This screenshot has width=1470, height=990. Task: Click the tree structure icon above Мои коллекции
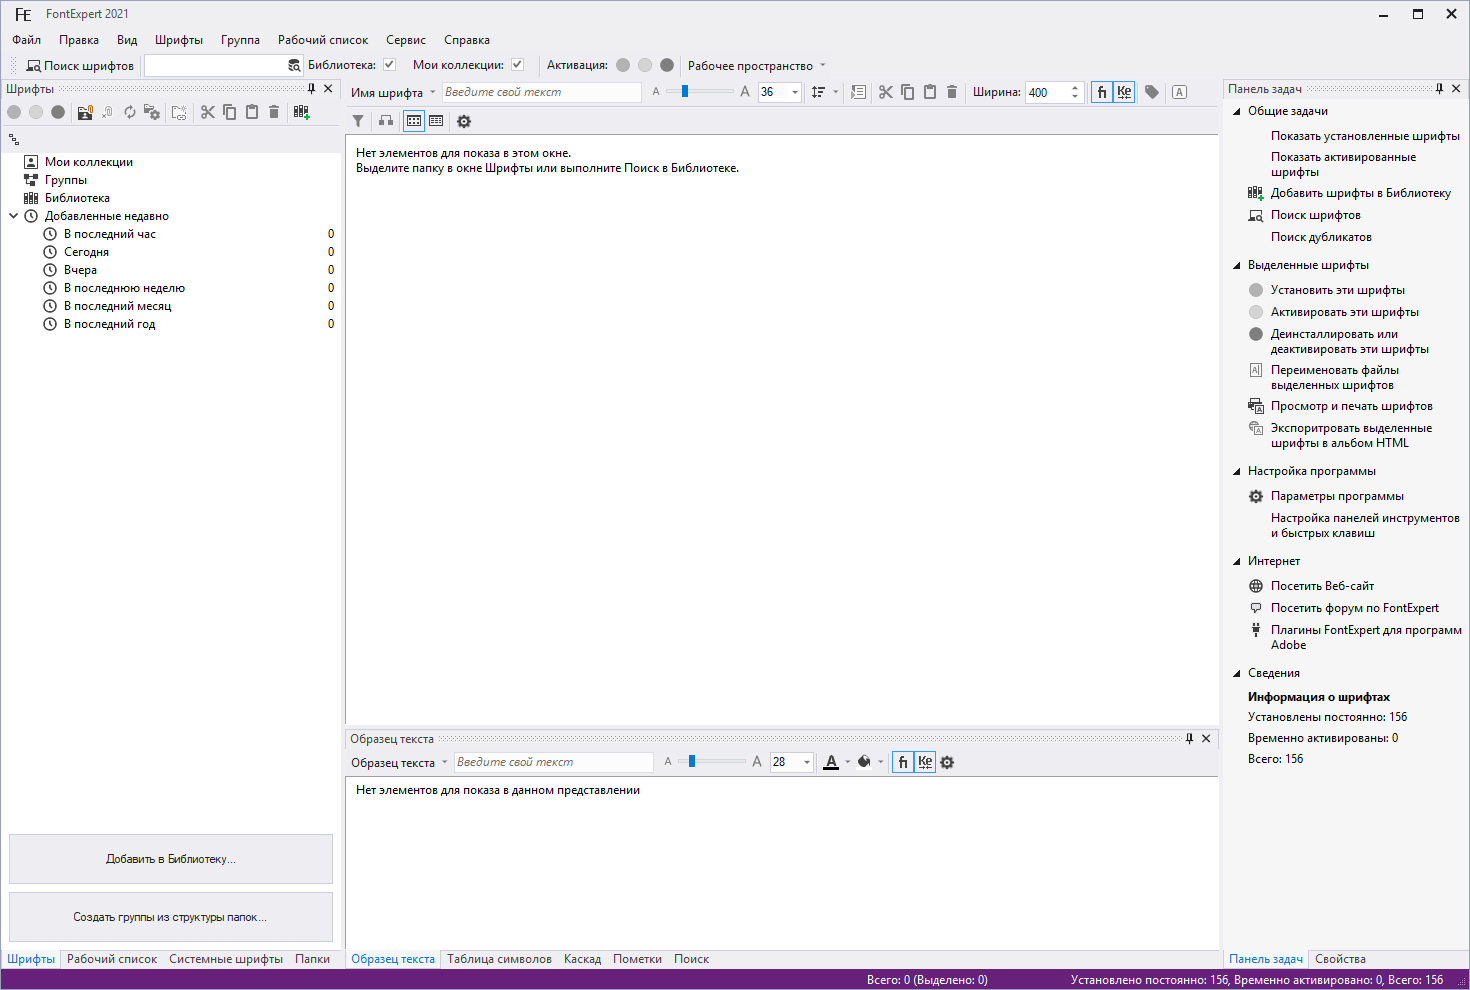click(14, 140)
